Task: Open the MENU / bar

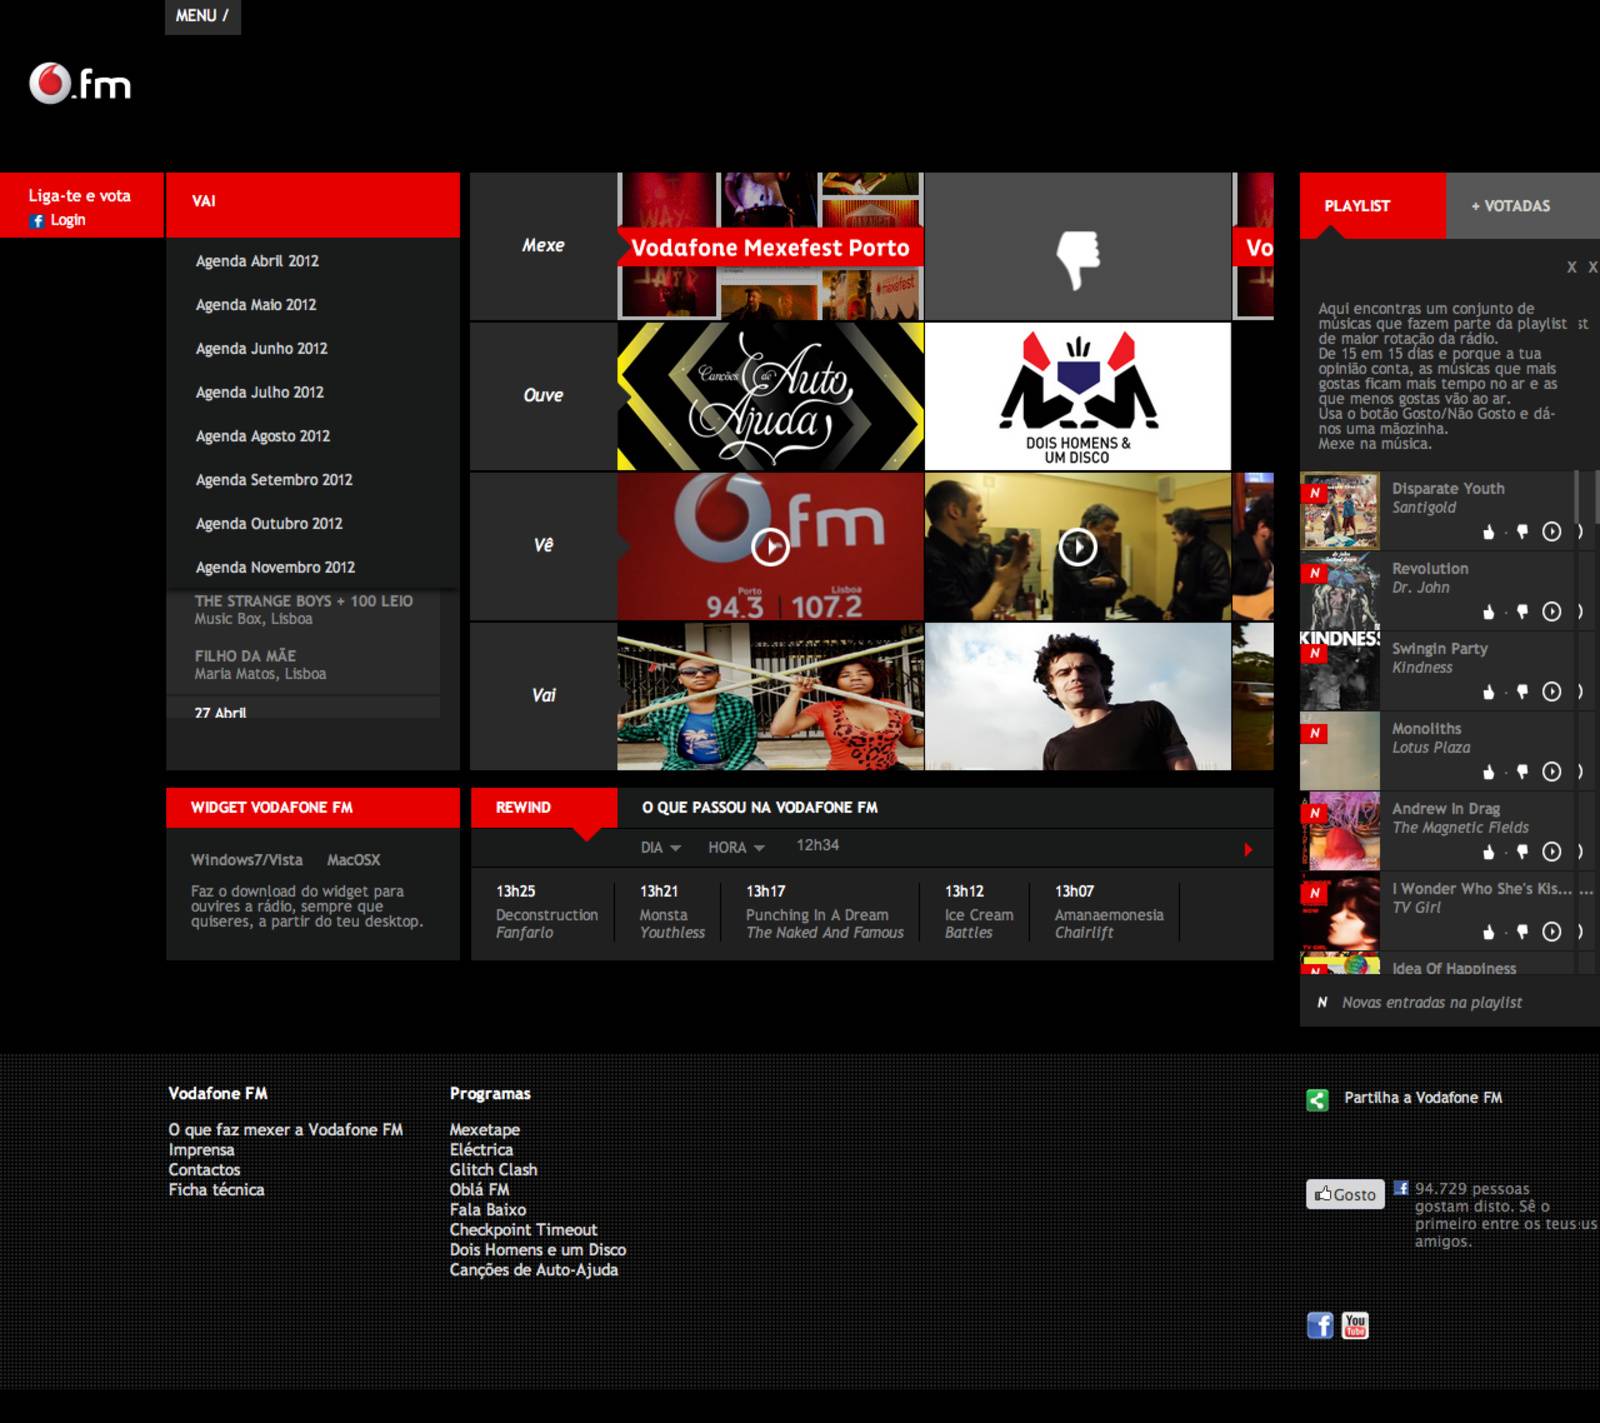Action: (x=203, y=16)
